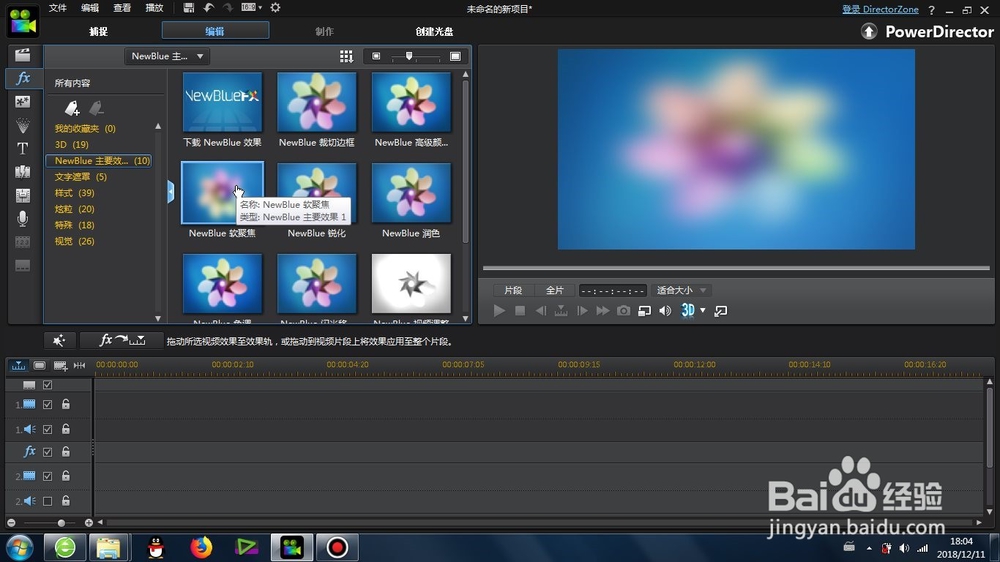Click the 登录 DirectorZone link
The width and height of the screenshot is (1000, 562).
tap(880, 10)
